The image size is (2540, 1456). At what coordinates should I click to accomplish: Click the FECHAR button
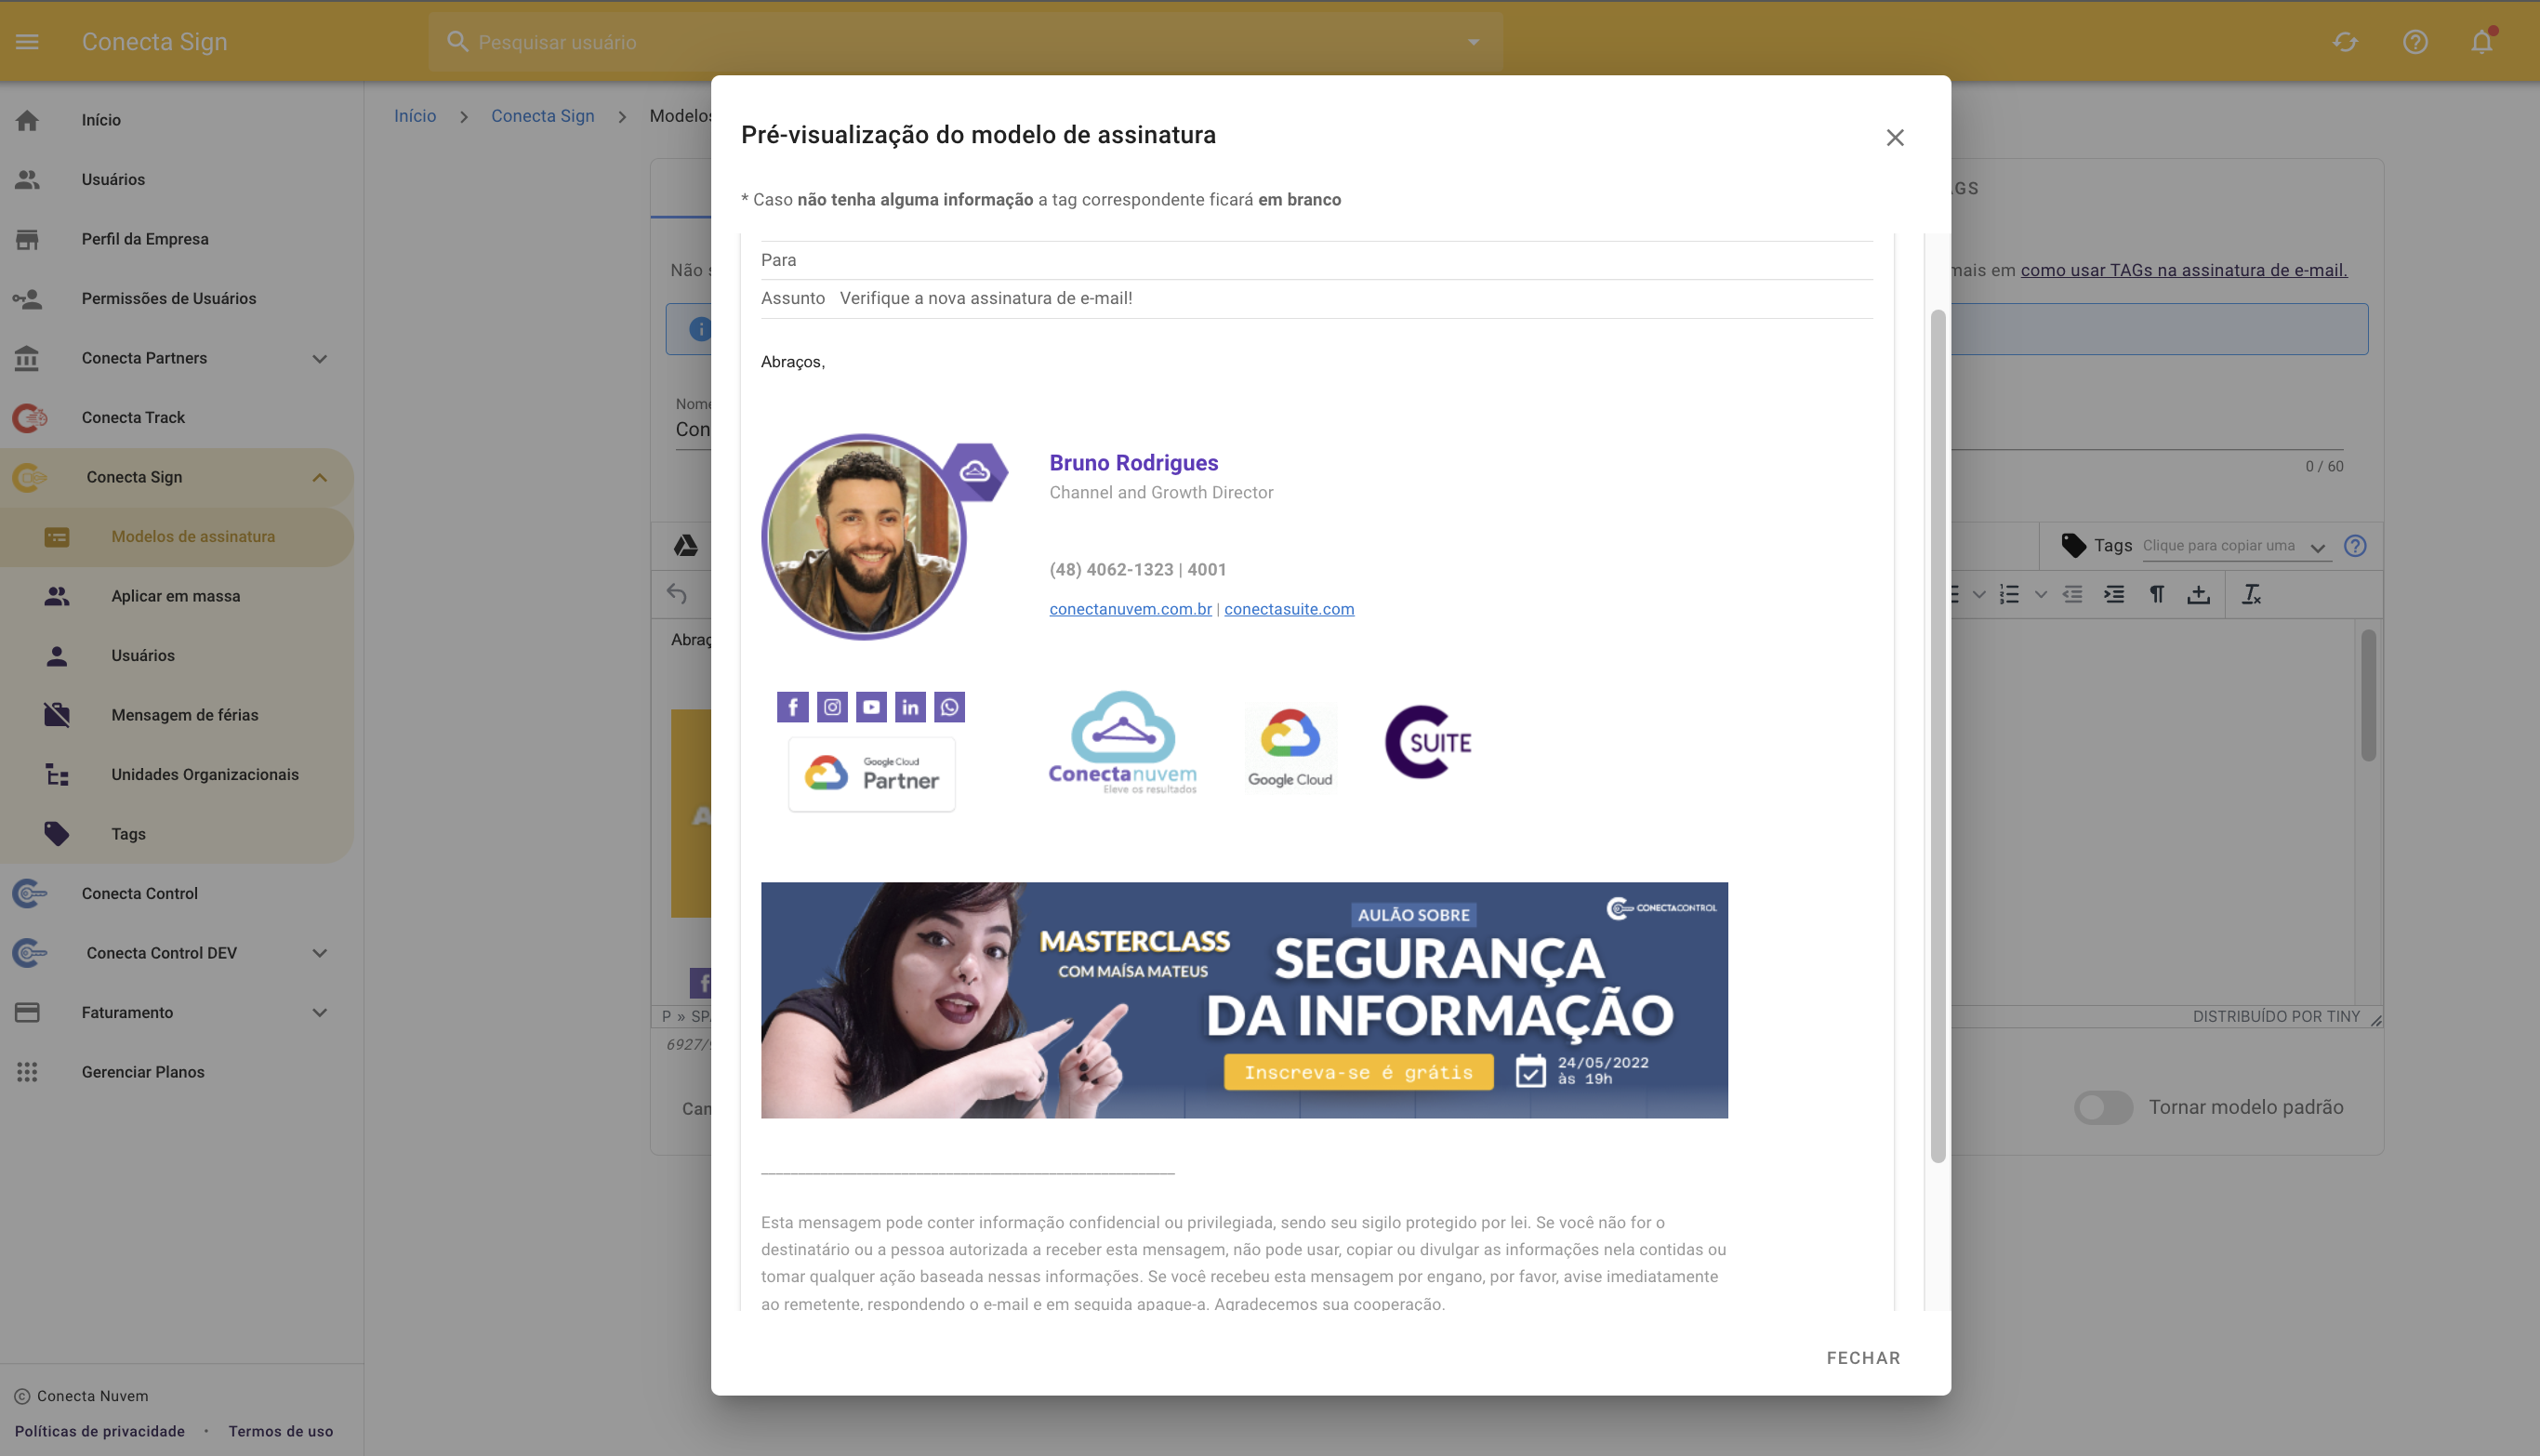1862,1357
